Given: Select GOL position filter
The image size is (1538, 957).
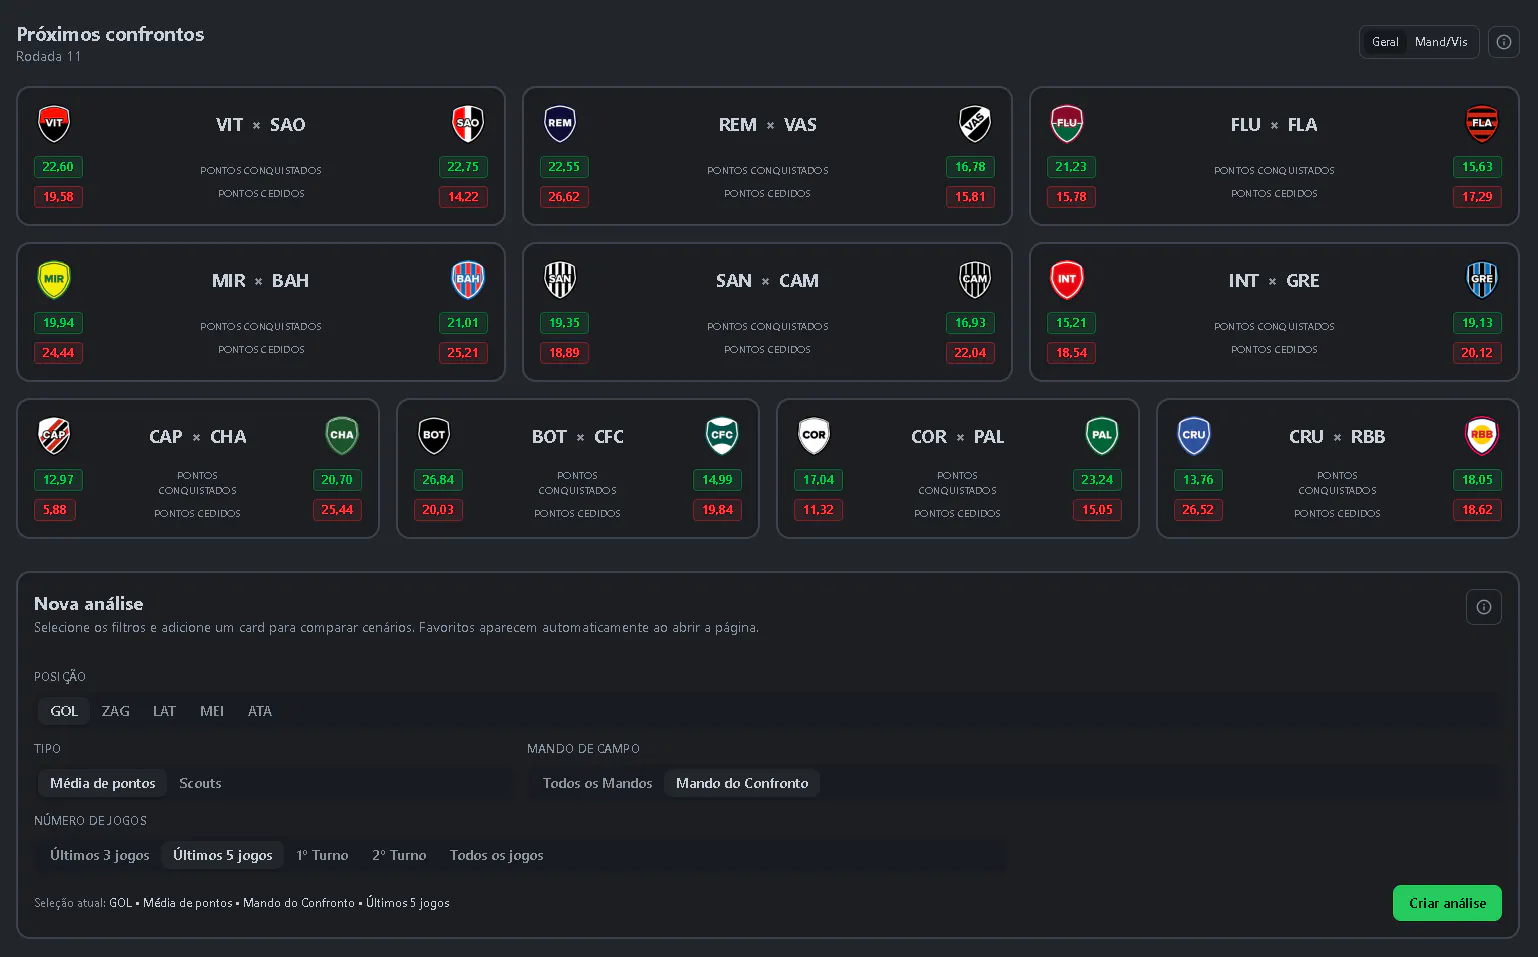Looking at the screenshot, I should point(64,711).
